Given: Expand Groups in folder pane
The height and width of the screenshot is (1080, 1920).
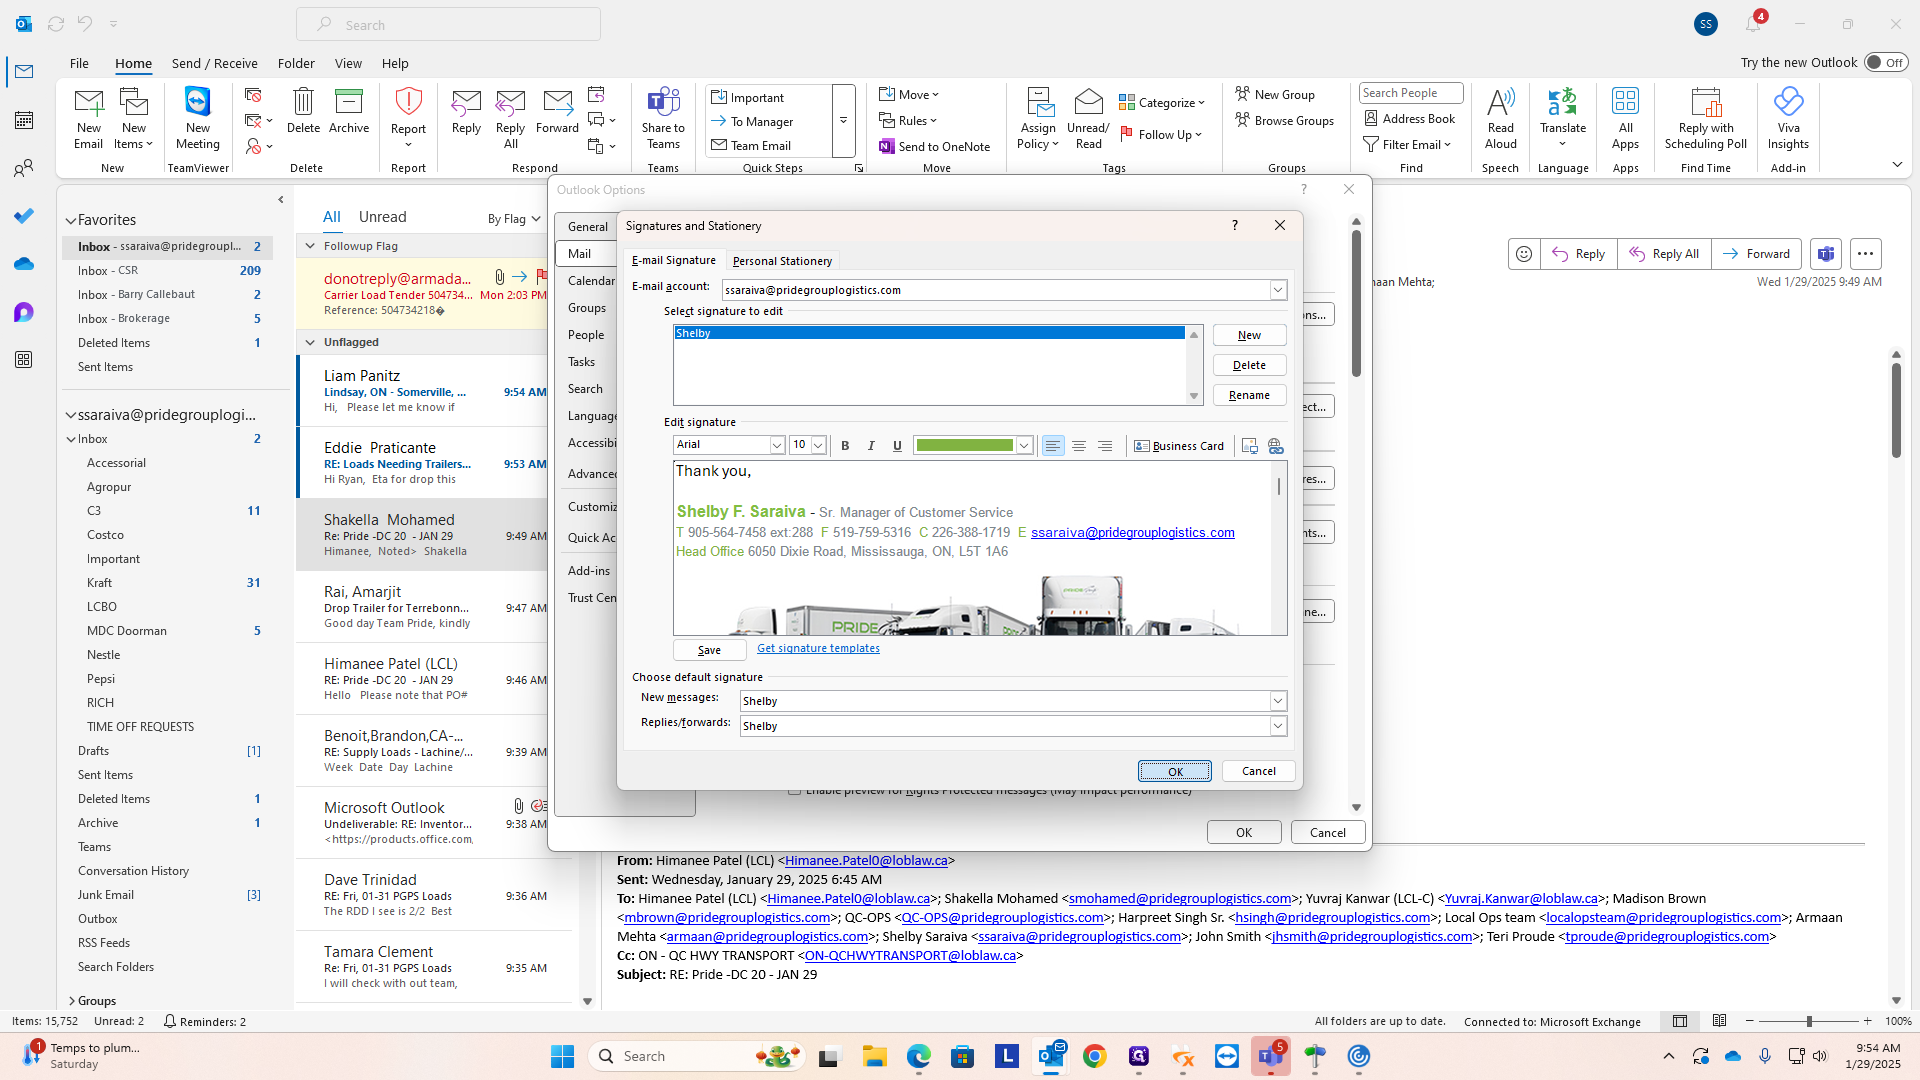Looking at the screenshot, I should point(71,1001).
